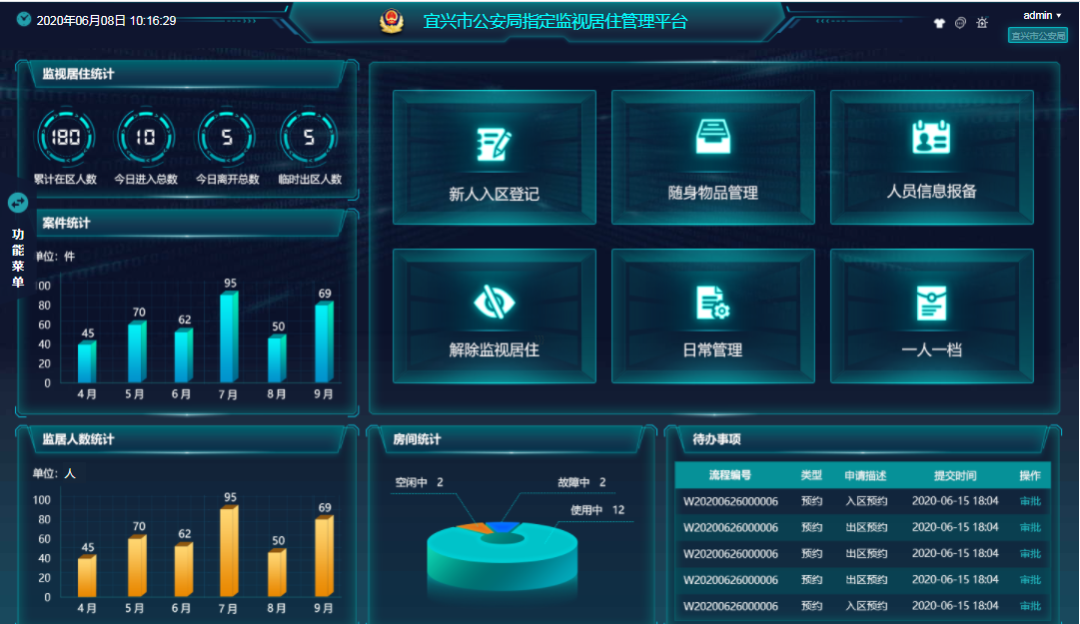Click the 解除监视居住 crossed-eye icon

pyautogui.click(x=493, y=302)
